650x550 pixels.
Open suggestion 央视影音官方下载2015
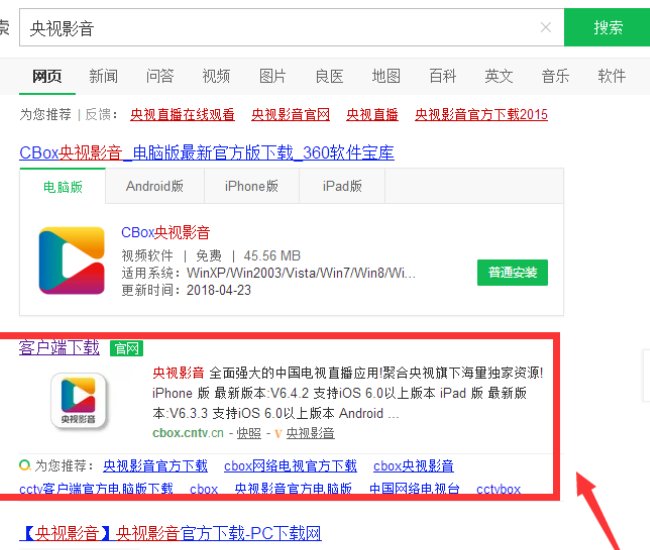click(481, 114)
